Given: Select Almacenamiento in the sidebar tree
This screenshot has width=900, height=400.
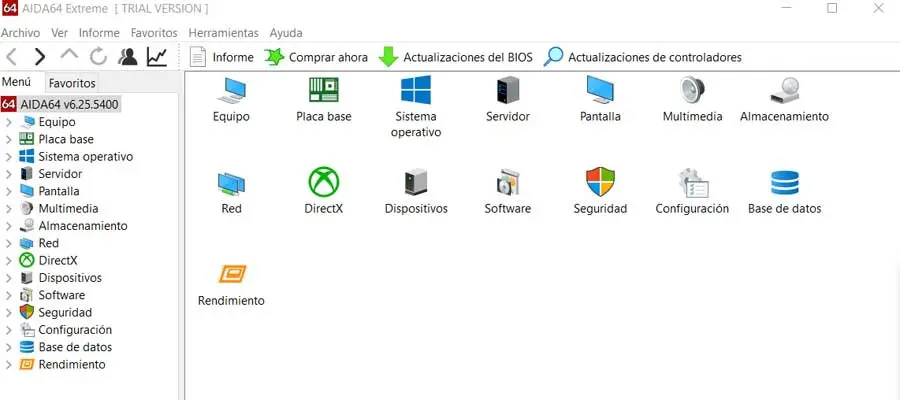Looking at the screenshot, I should click(83, 226).
